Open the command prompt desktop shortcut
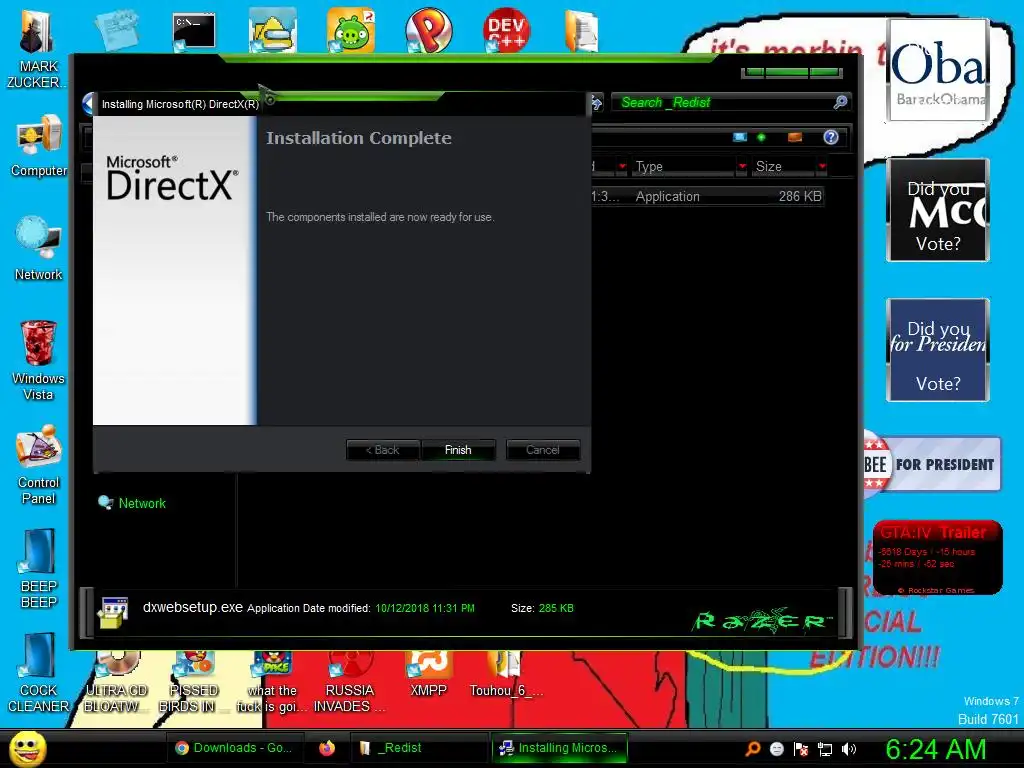This screenshot has height=768, width=1024. click(x=194, y=31)
